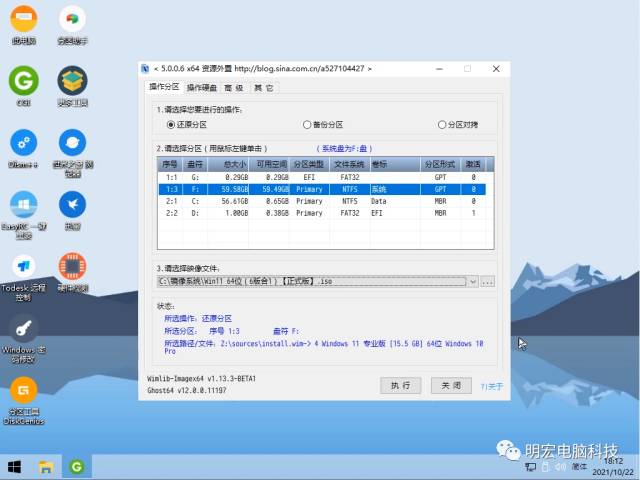Click inside the image file path field
This screenshot has height=480, width=640.
[x=311, y=281]
